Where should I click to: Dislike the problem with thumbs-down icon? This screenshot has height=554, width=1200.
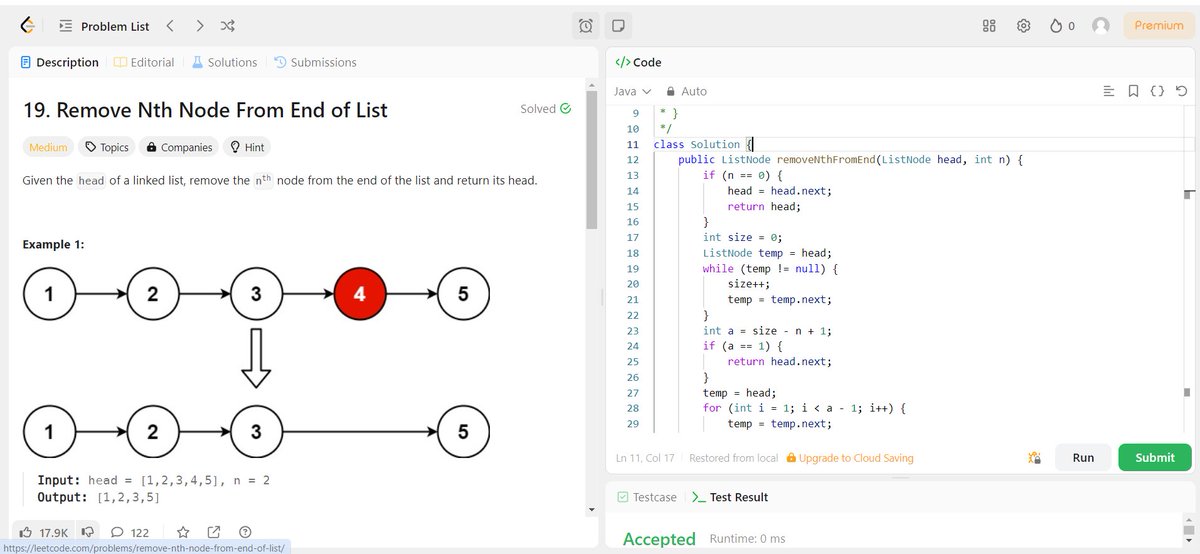[x=89, y=532]
